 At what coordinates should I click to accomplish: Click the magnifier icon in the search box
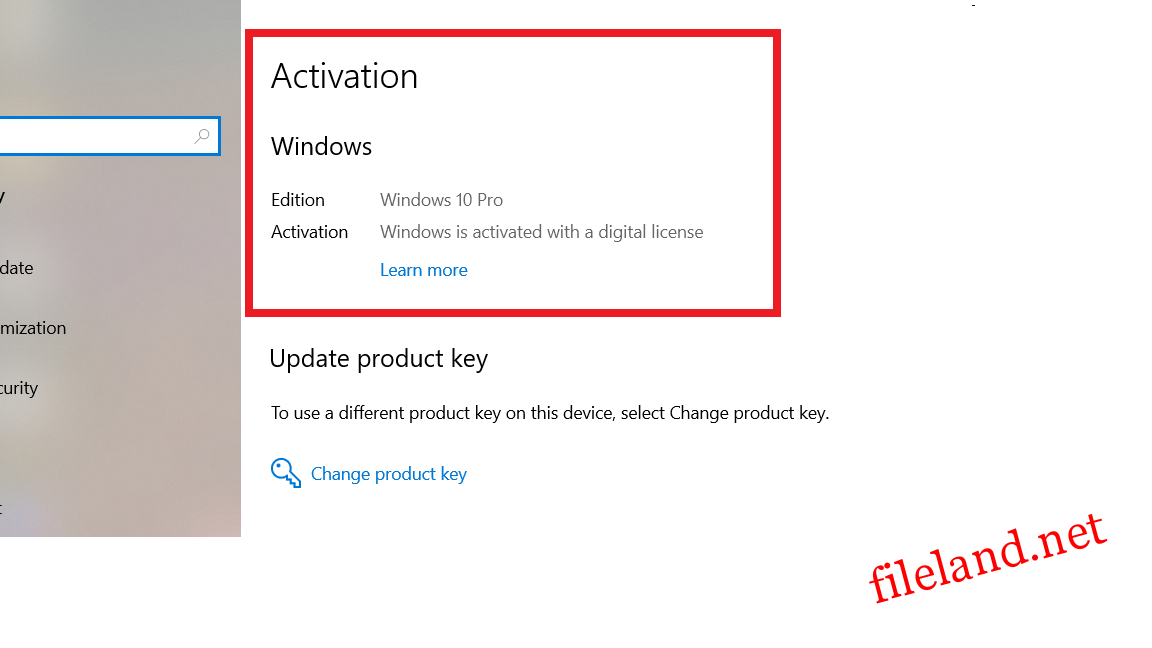pyautogui.click(x=202, y=136)
